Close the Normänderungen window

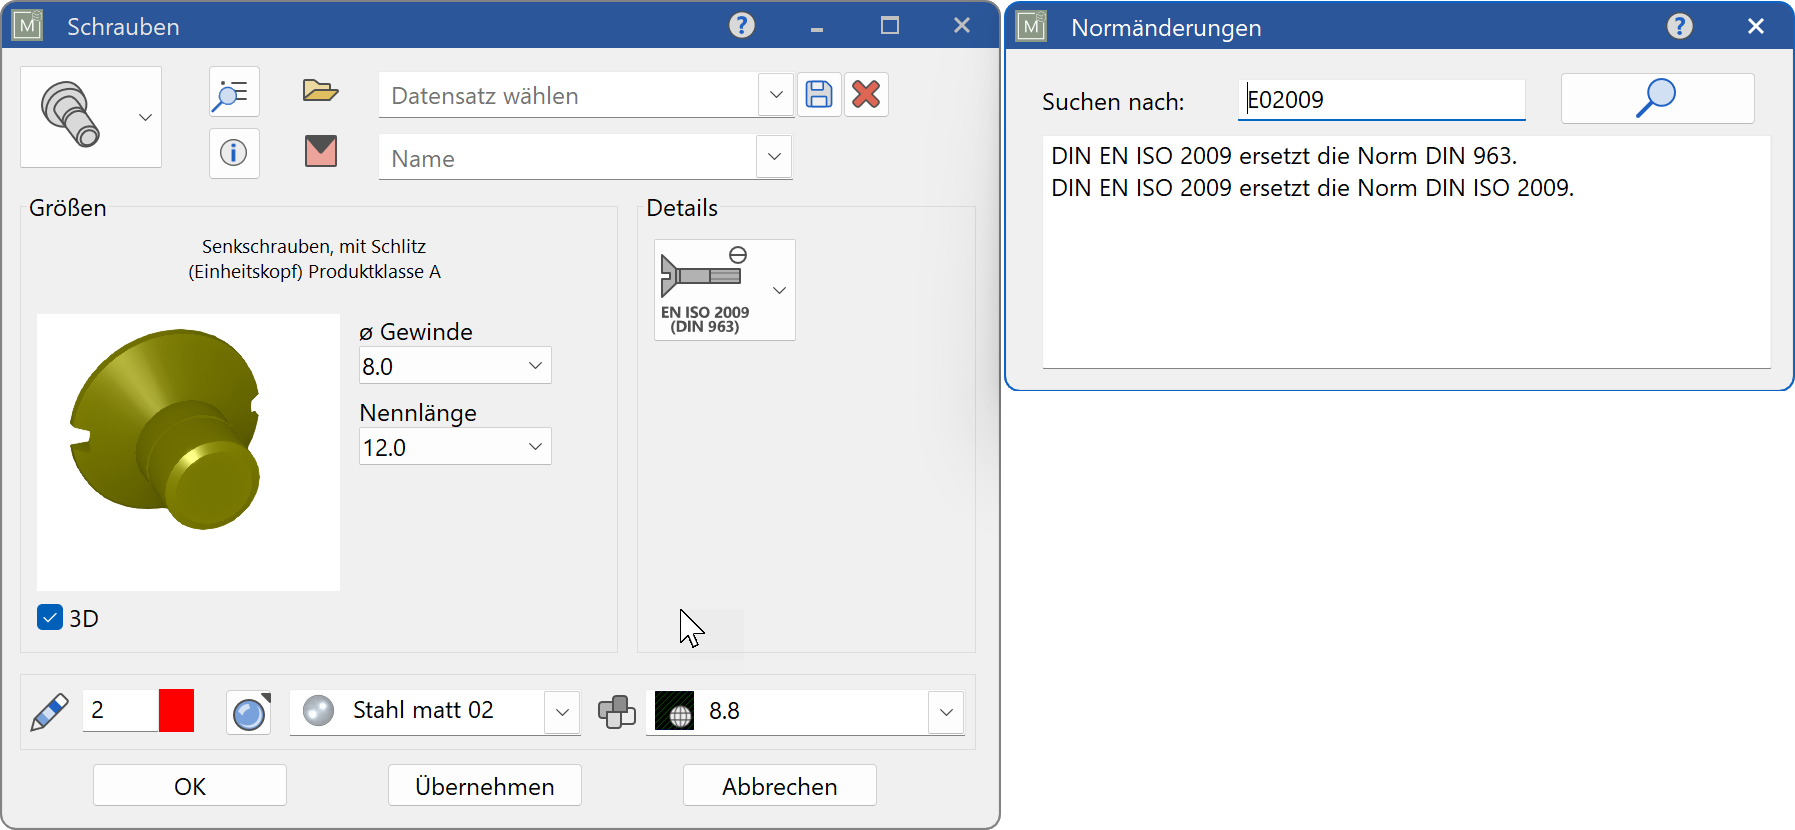point(1756,26)
